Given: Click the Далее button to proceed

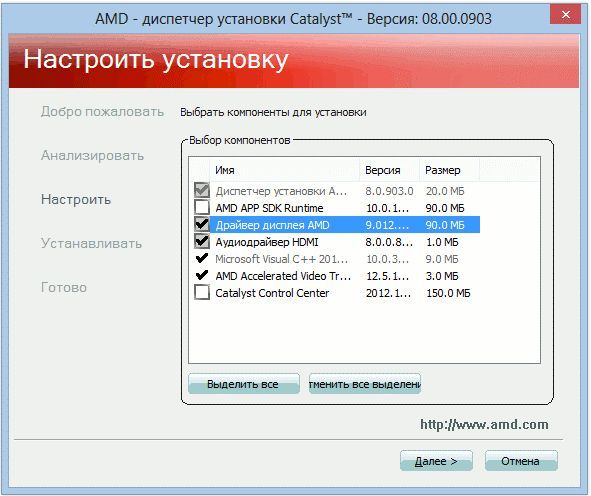Looking at the screenshot, I should coord(436,461).
